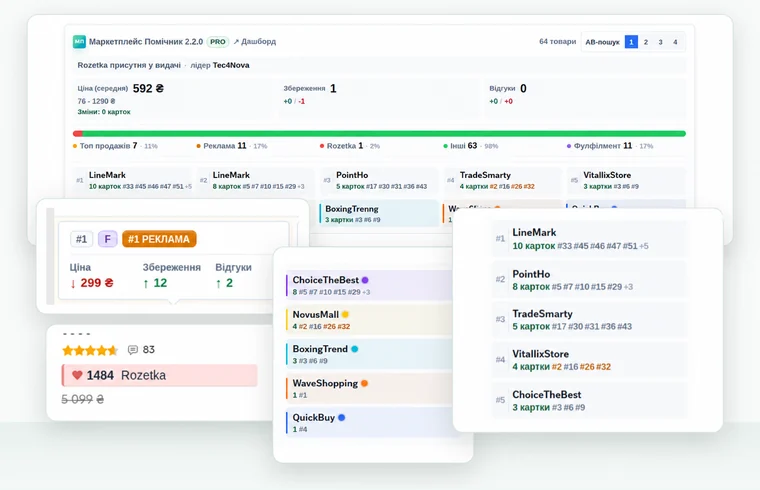760x490 pixels.
Task: Click the five-star rating icons
Action: [90, 350]
